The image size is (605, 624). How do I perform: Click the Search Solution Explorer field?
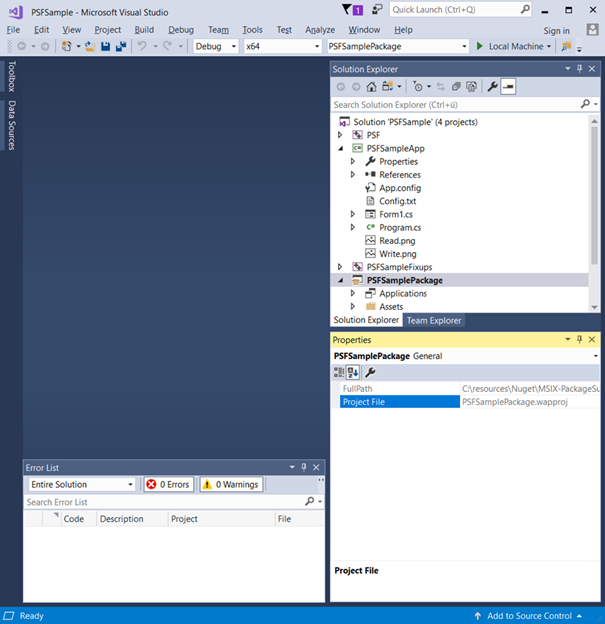point(465,104)
